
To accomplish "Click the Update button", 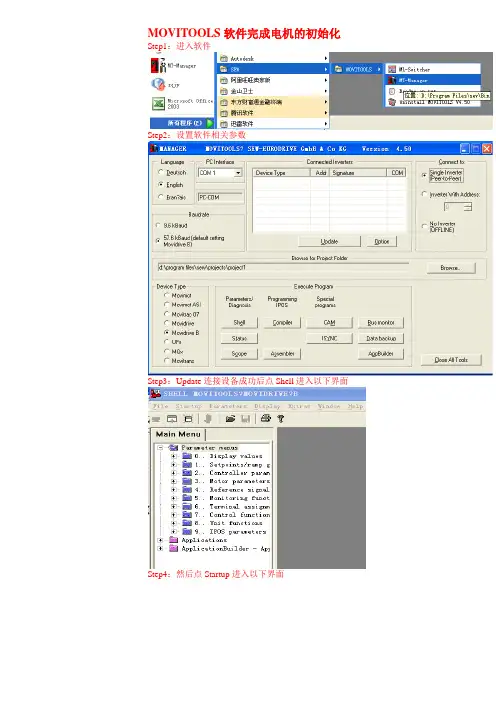I will [x=329, y=241].
